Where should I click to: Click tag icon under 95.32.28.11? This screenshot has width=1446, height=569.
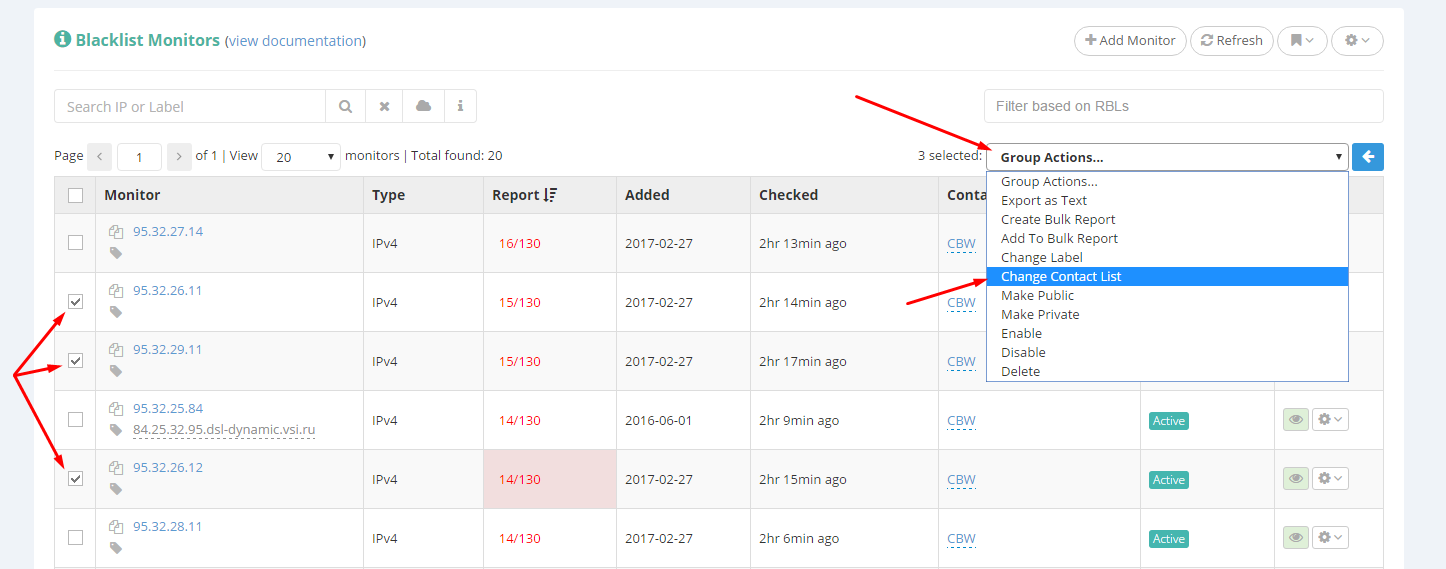116,548
